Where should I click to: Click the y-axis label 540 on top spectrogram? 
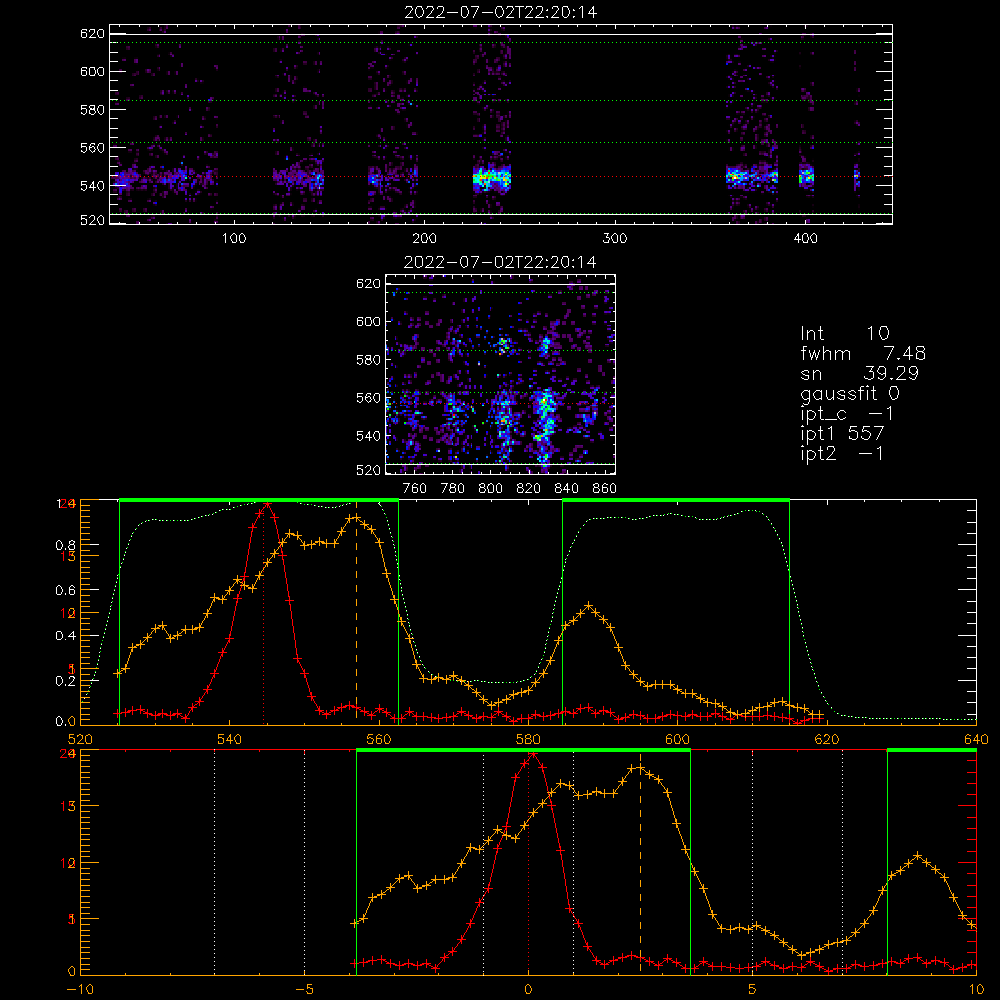[x=92, y=186]
